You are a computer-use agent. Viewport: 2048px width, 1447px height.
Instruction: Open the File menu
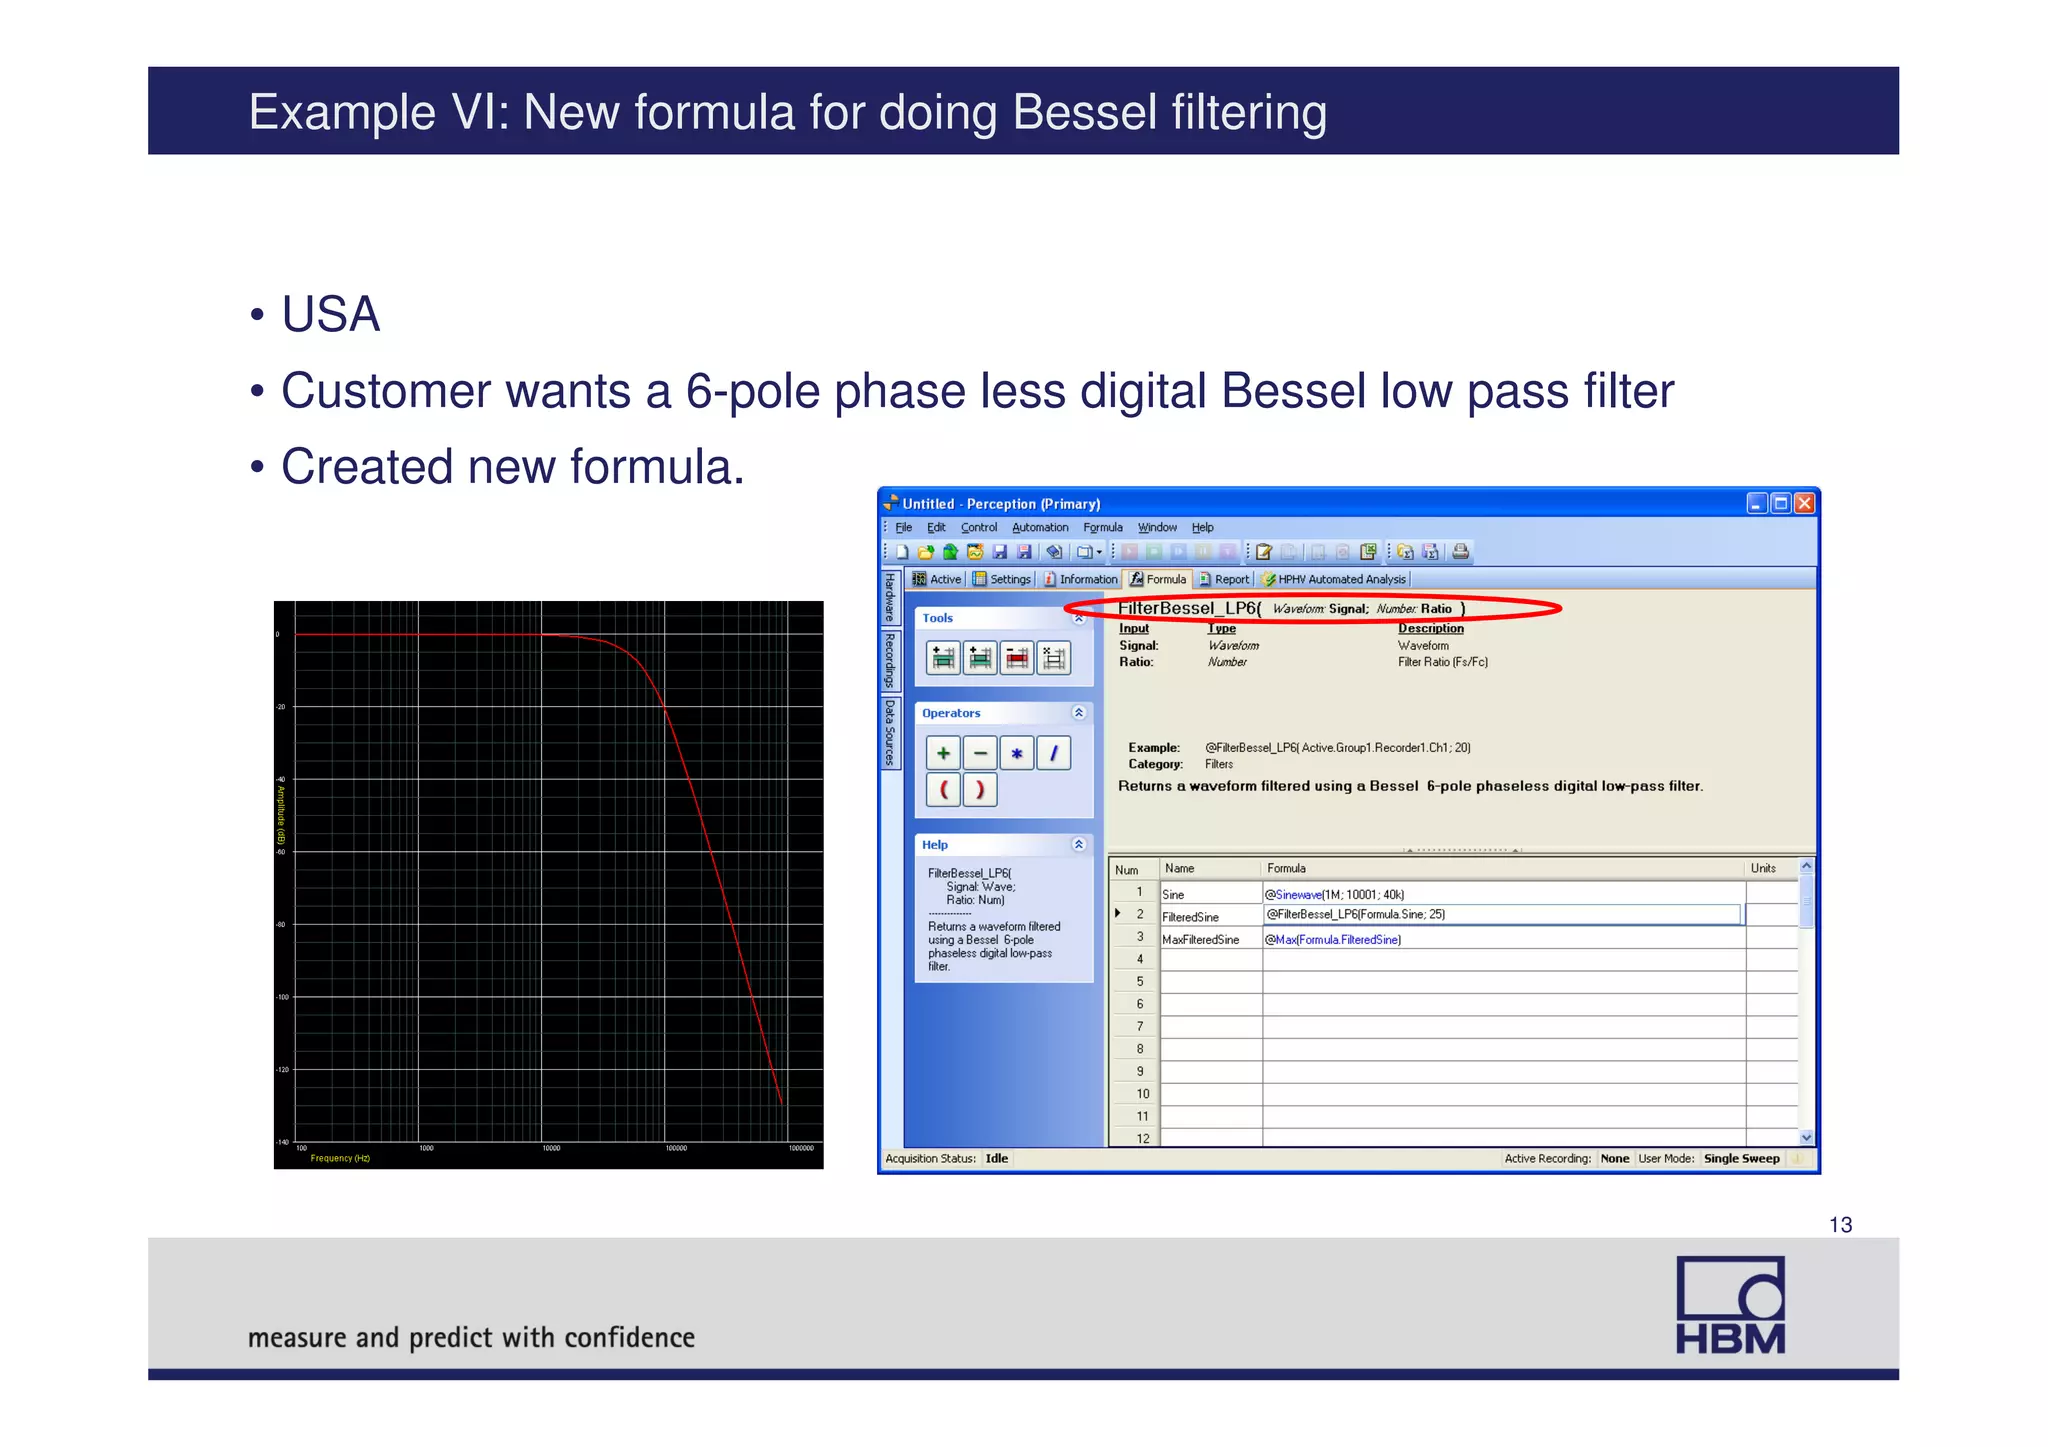point(904,528)
